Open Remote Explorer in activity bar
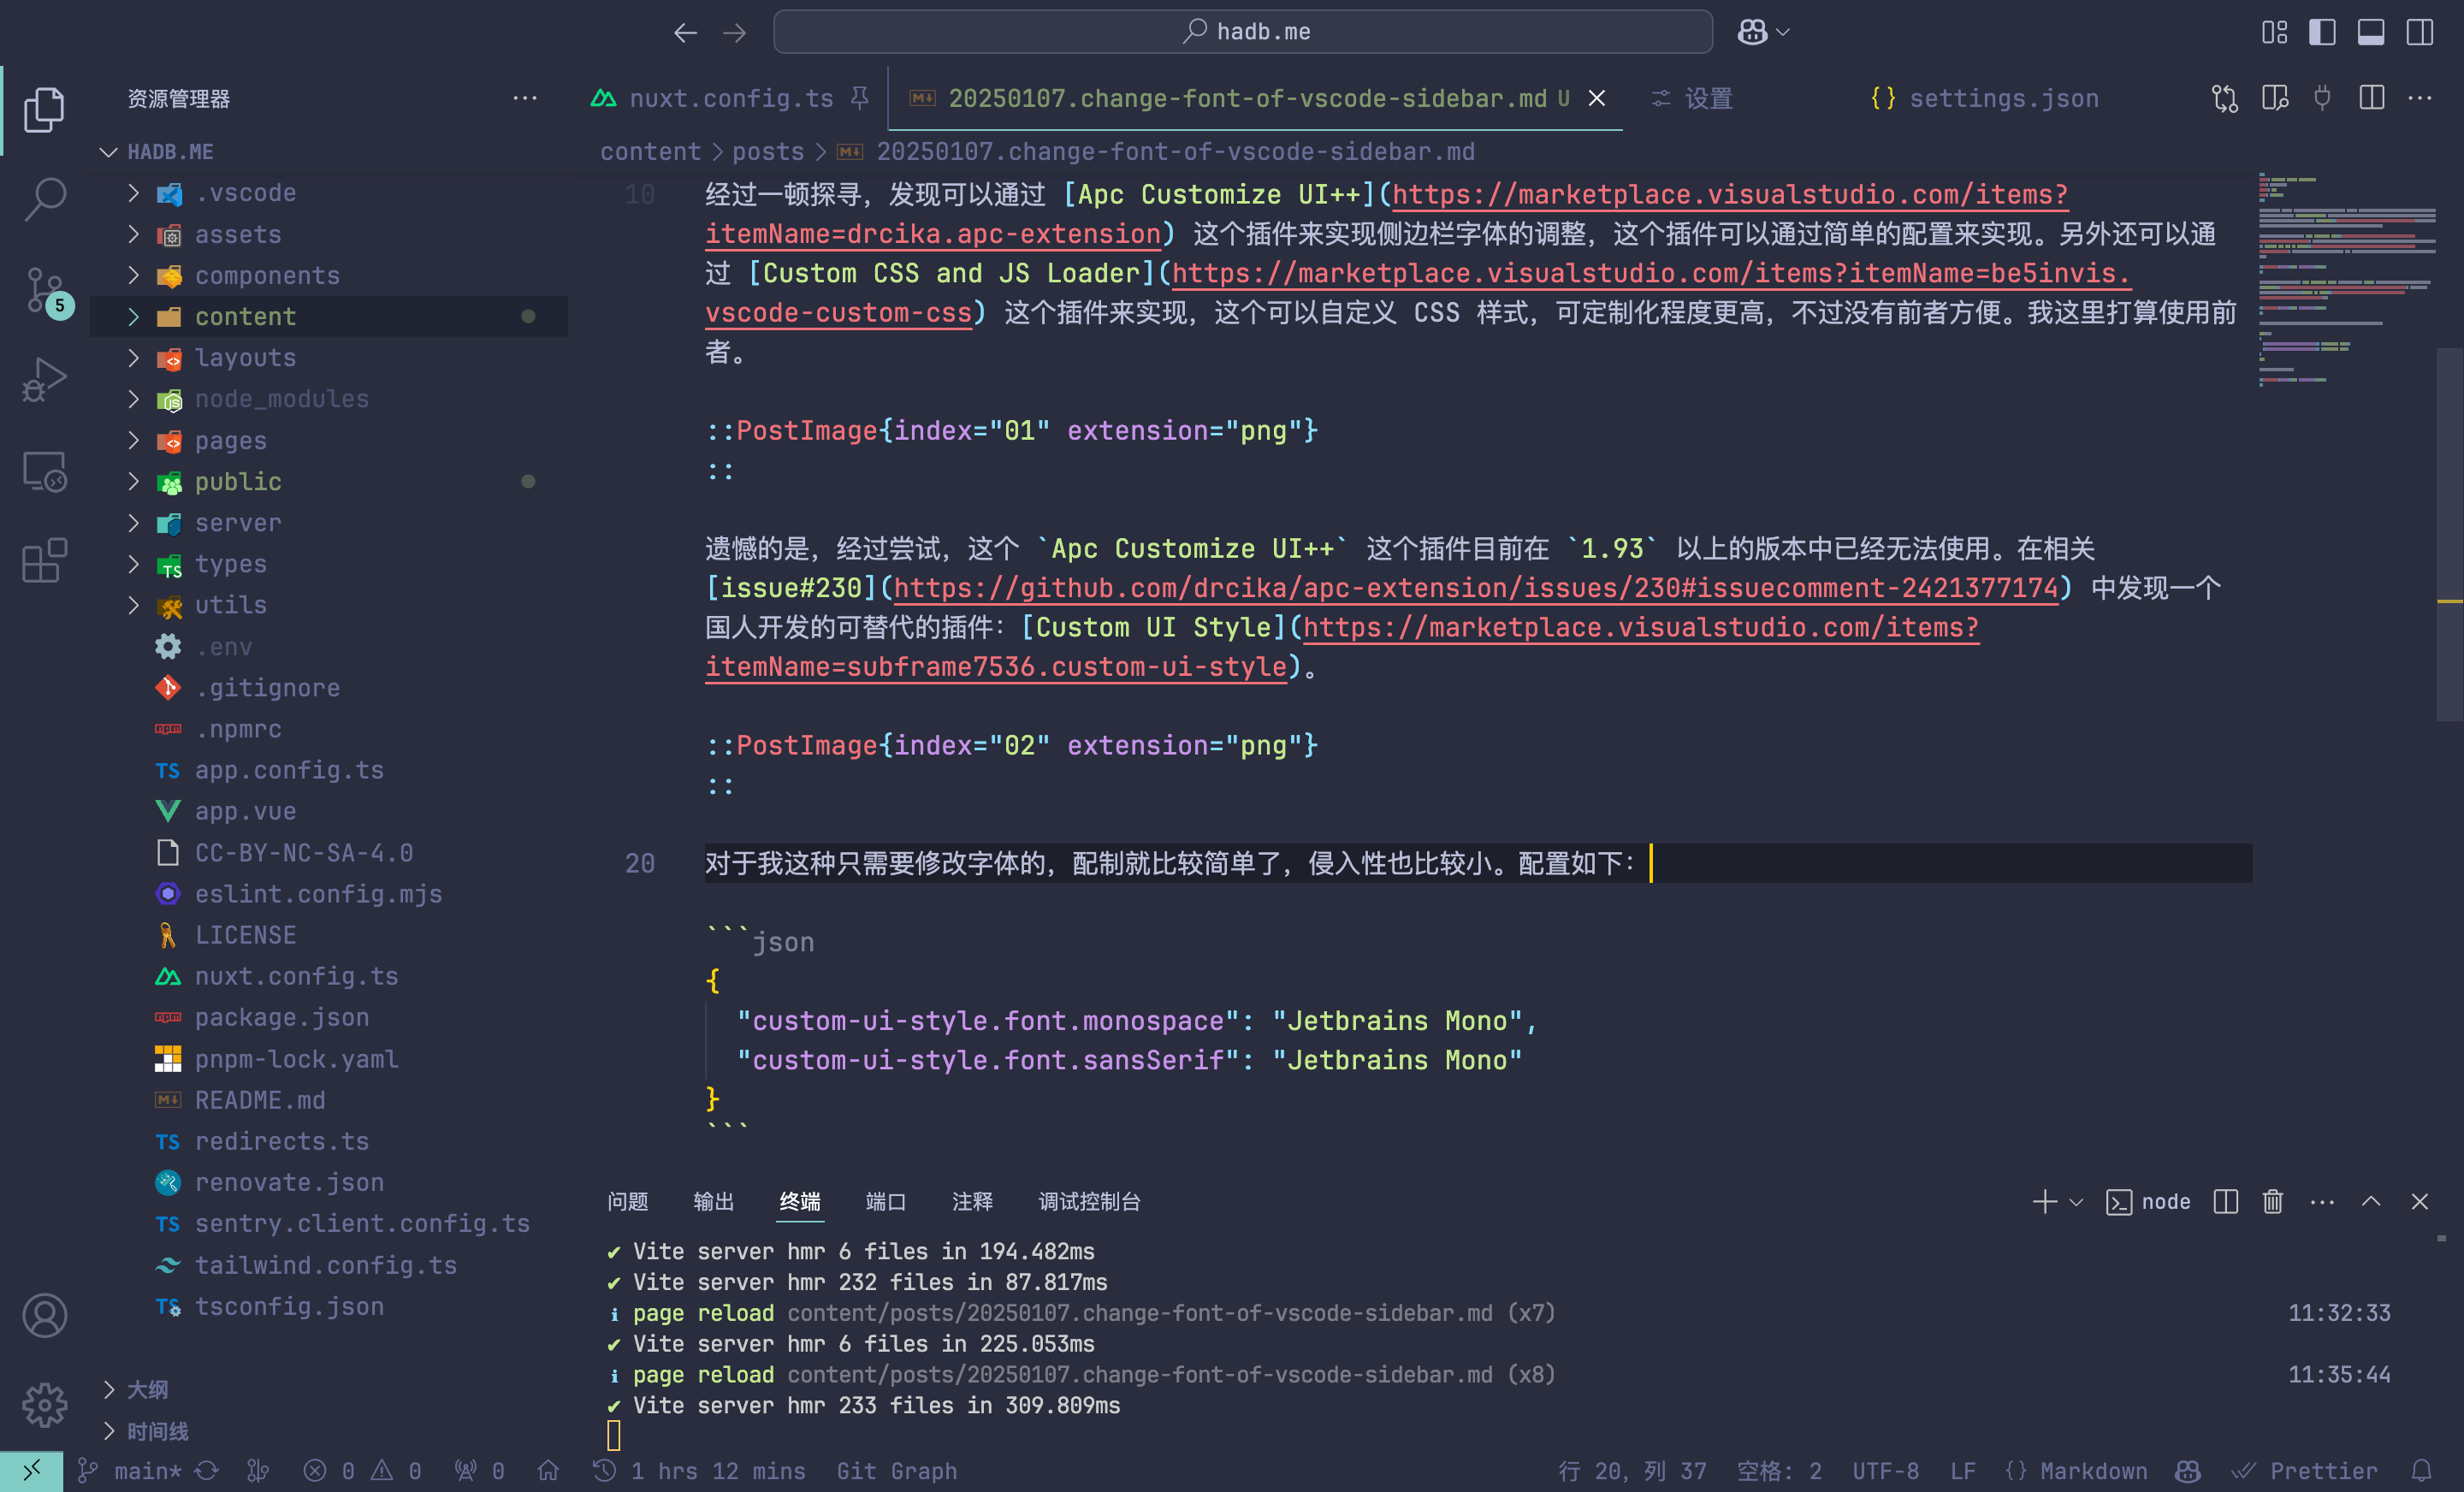This screenshot has width=2464, height=1492. [x=44, y=471]
